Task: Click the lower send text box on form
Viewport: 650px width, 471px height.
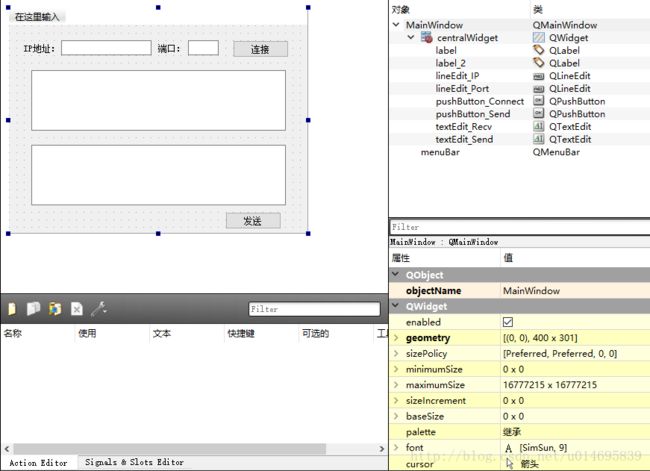Action: [158, 175]
